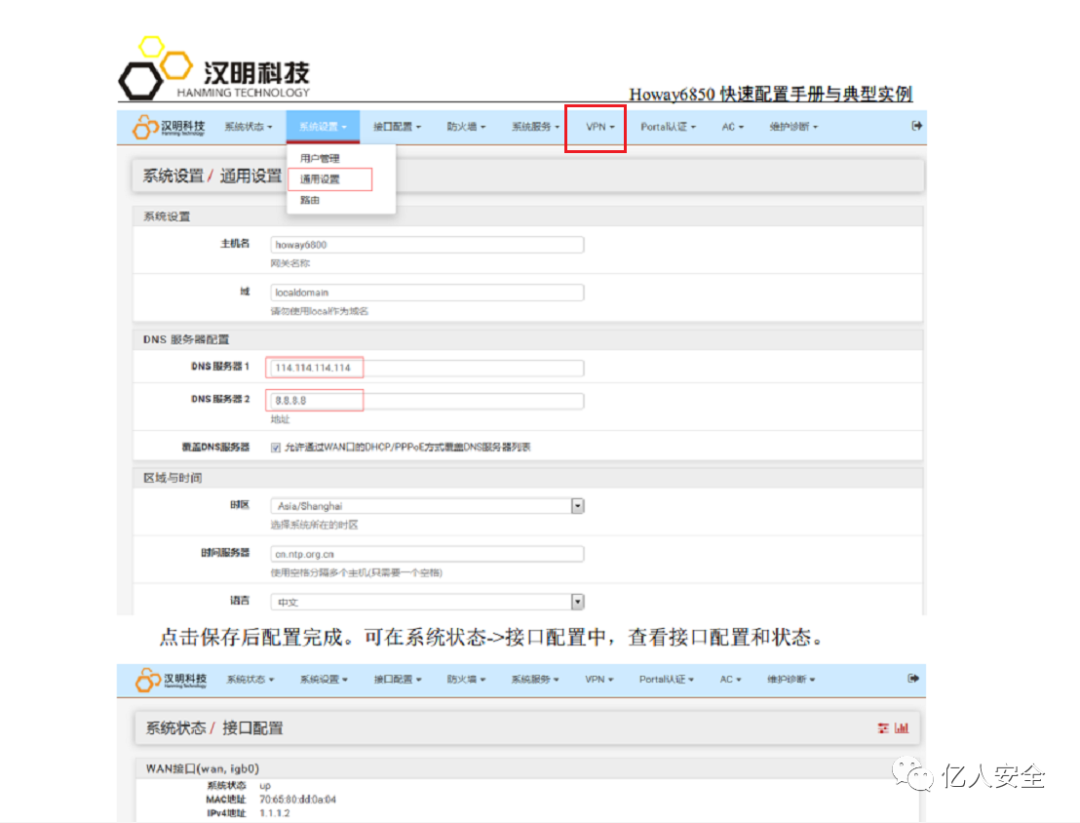Click the red sliders/settings icon beside the chart icon
1080x823 pixels.
pyautogui.click(x=883, y=729)
